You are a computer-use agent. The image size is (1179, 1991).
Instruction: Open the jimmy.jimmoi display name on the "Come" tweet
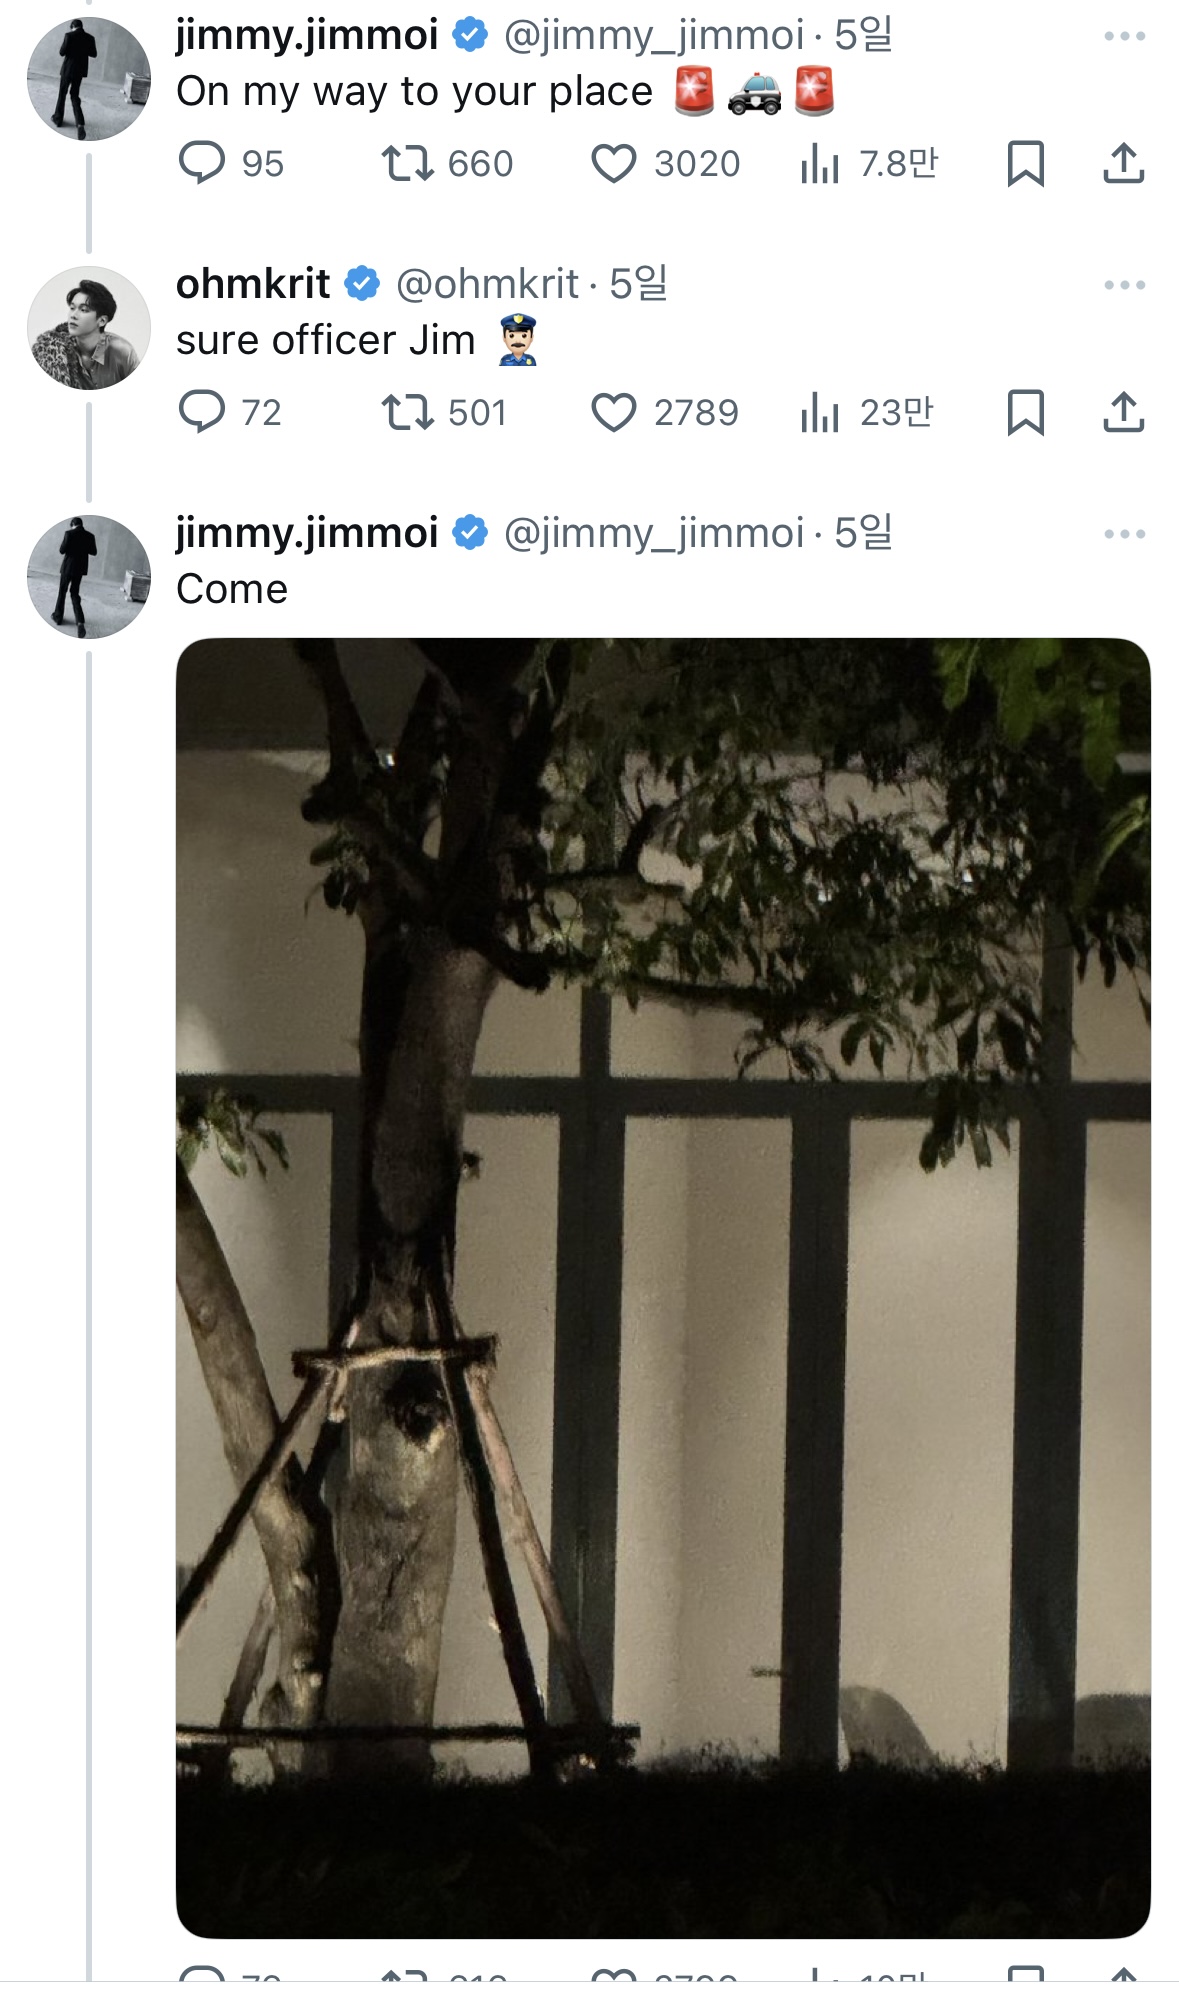[x=307, y=533]
